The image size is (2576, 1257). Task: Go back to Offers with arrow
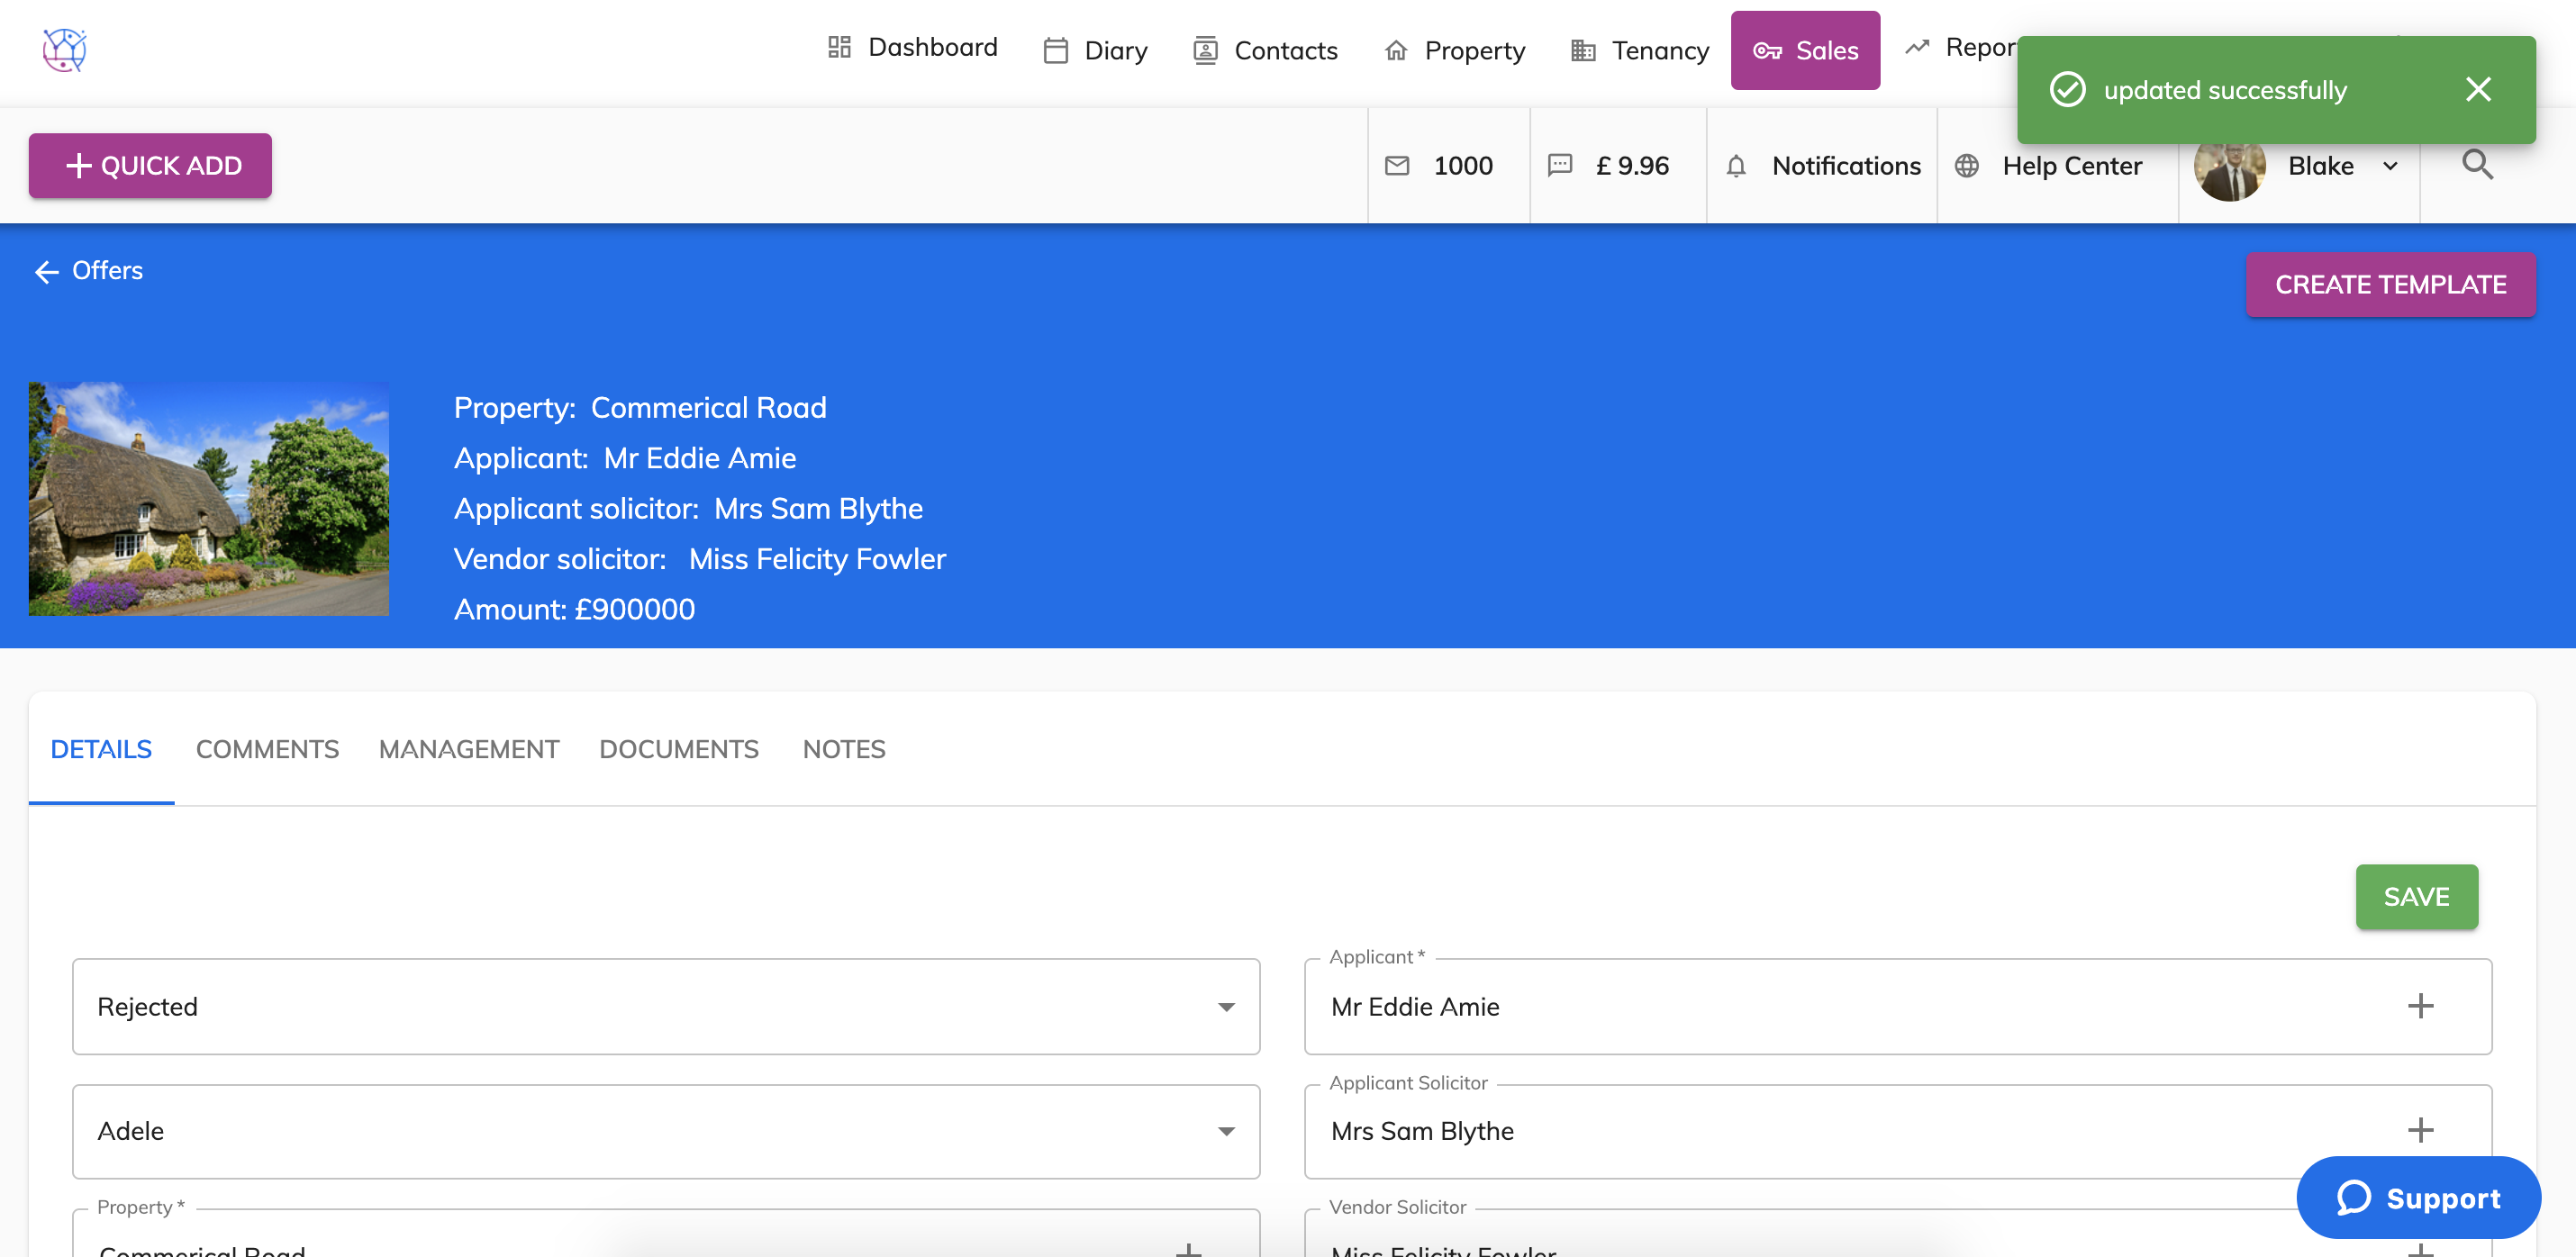tap(47, 272)
